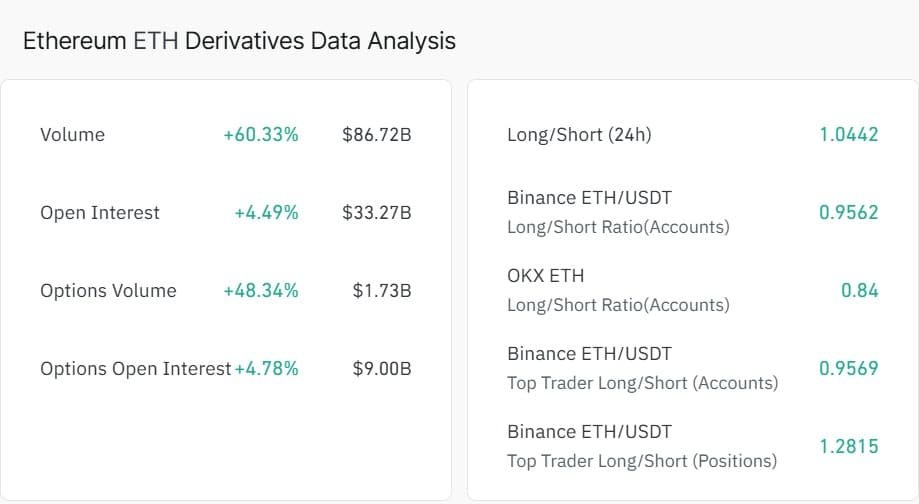Viewport: 919px width, 504px height.
Task: Click the $1.73B options volume amount
Action: point(381,291)
